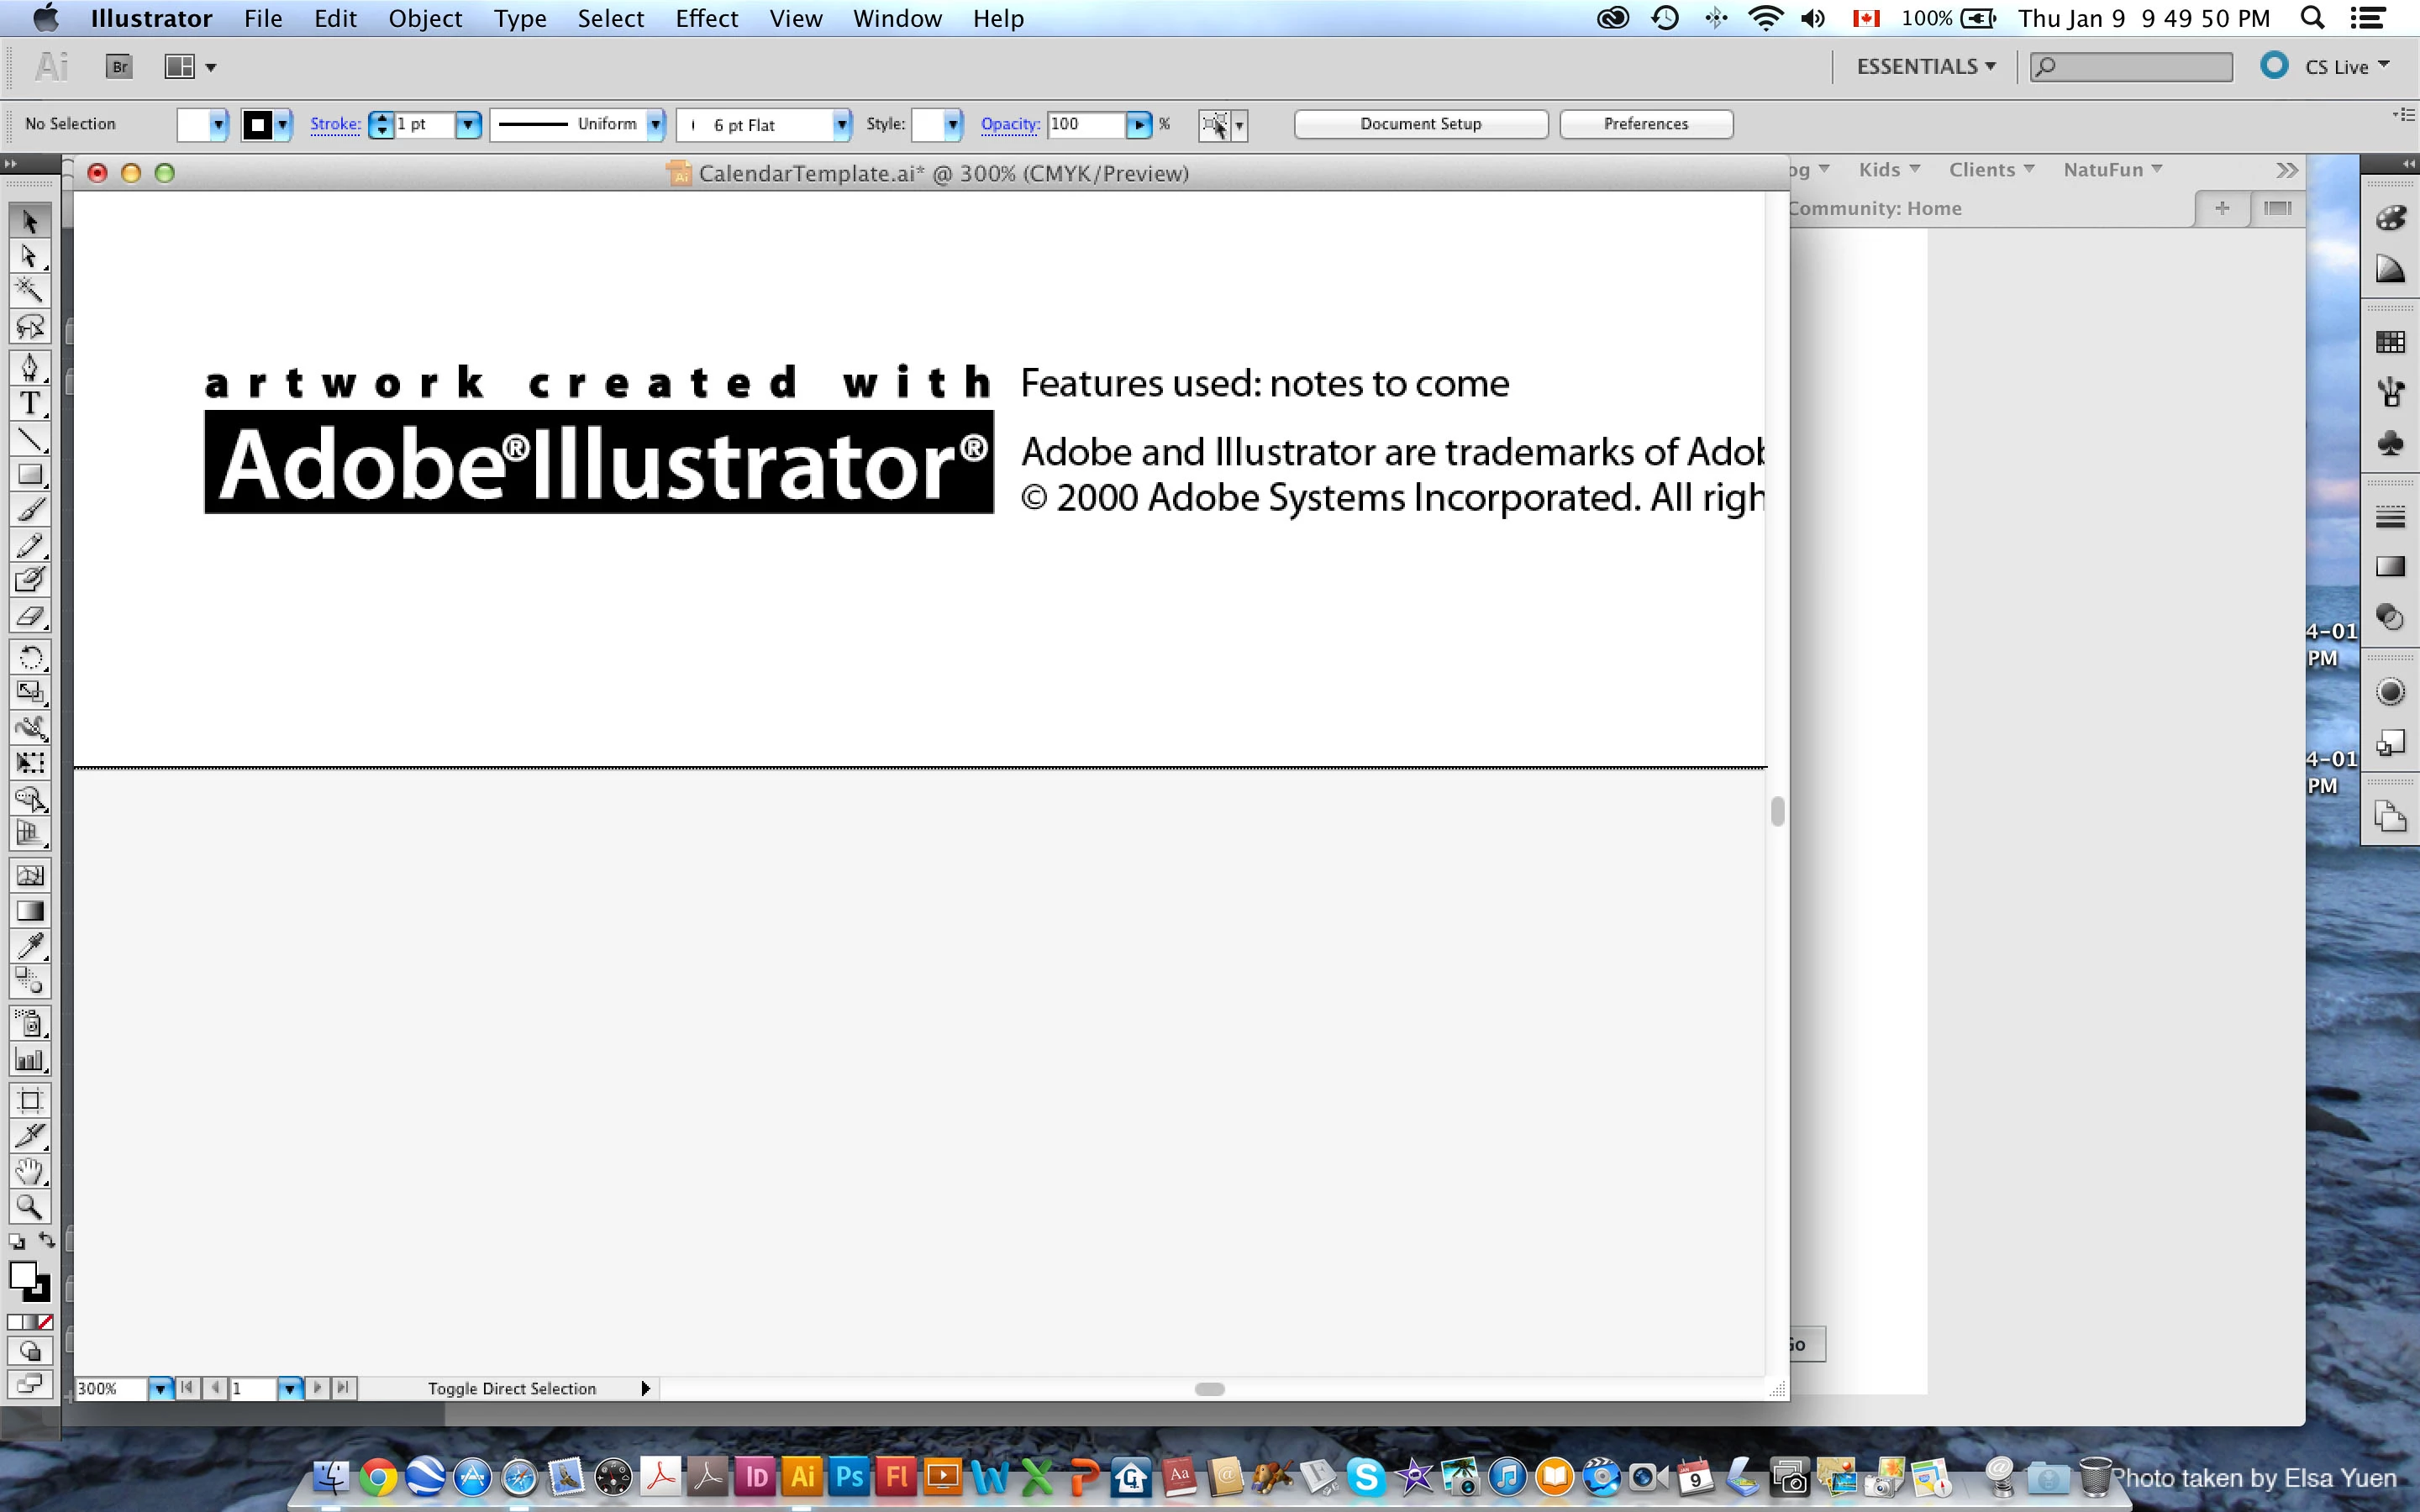Choose the Eraser tool
Viewport: 2420px width, 1512px height.
[29, 616]
